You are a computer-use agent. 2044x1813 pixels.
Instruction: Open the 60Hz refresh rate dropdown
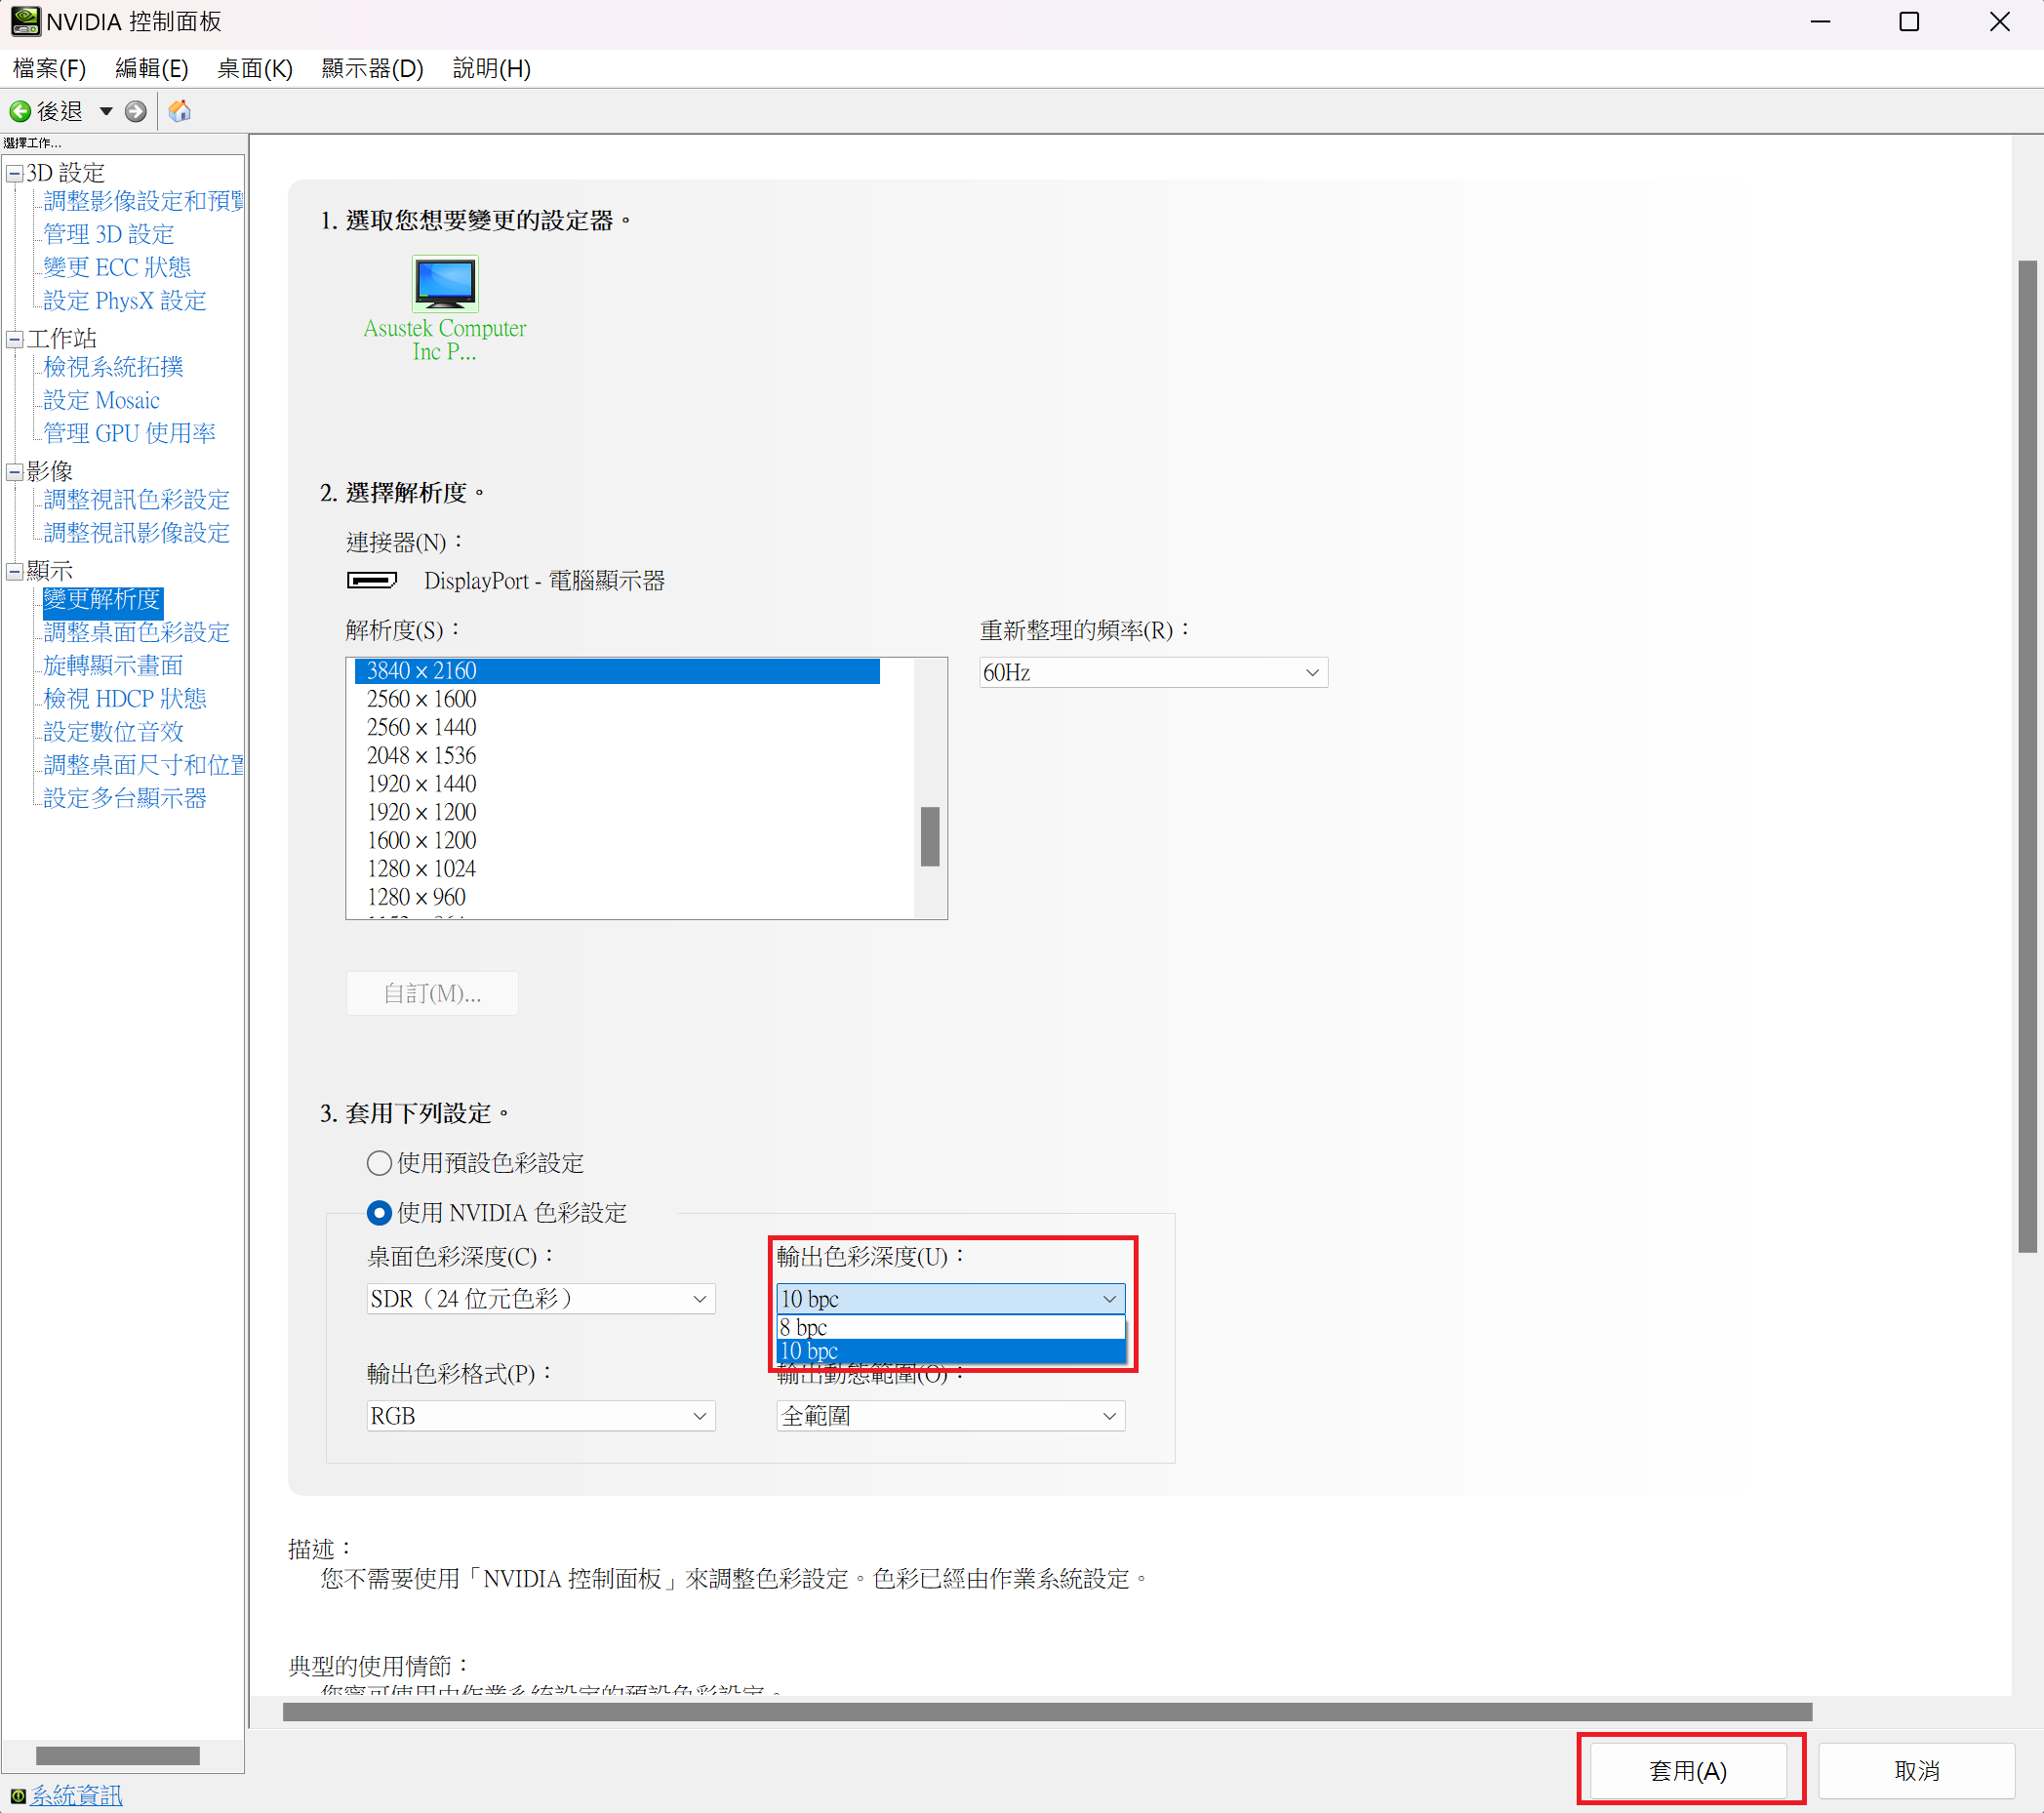[1153, 673]
